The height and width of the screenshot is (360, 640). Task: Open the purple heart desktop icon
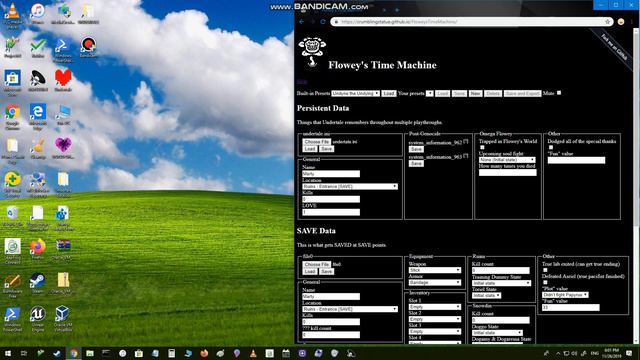click(63, 148)
